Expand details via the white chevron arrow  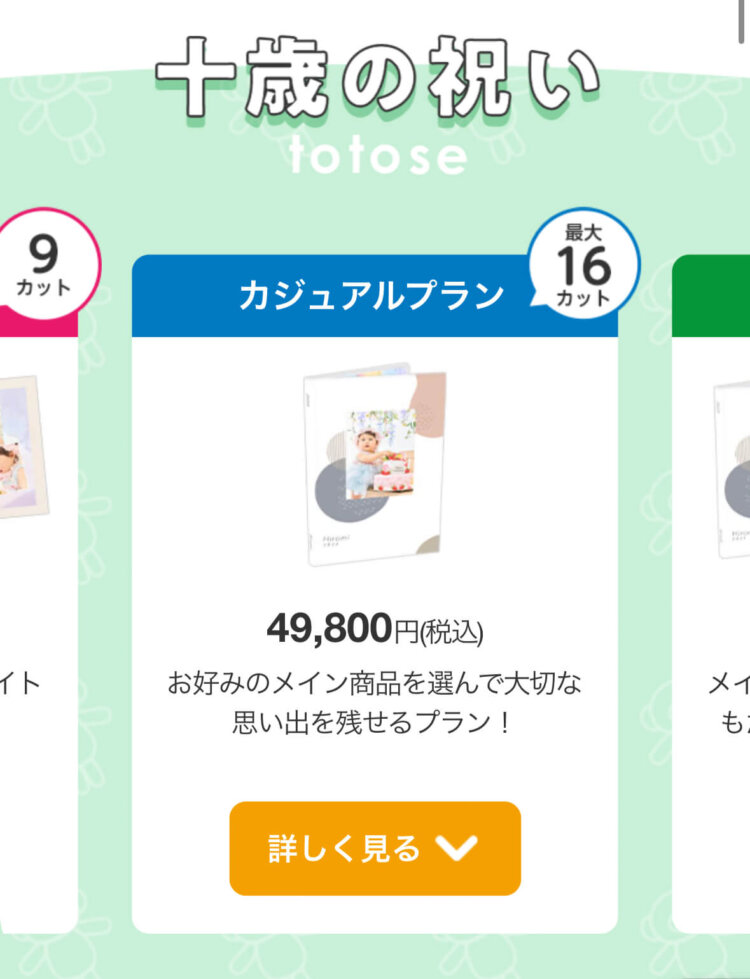(456, 848)
